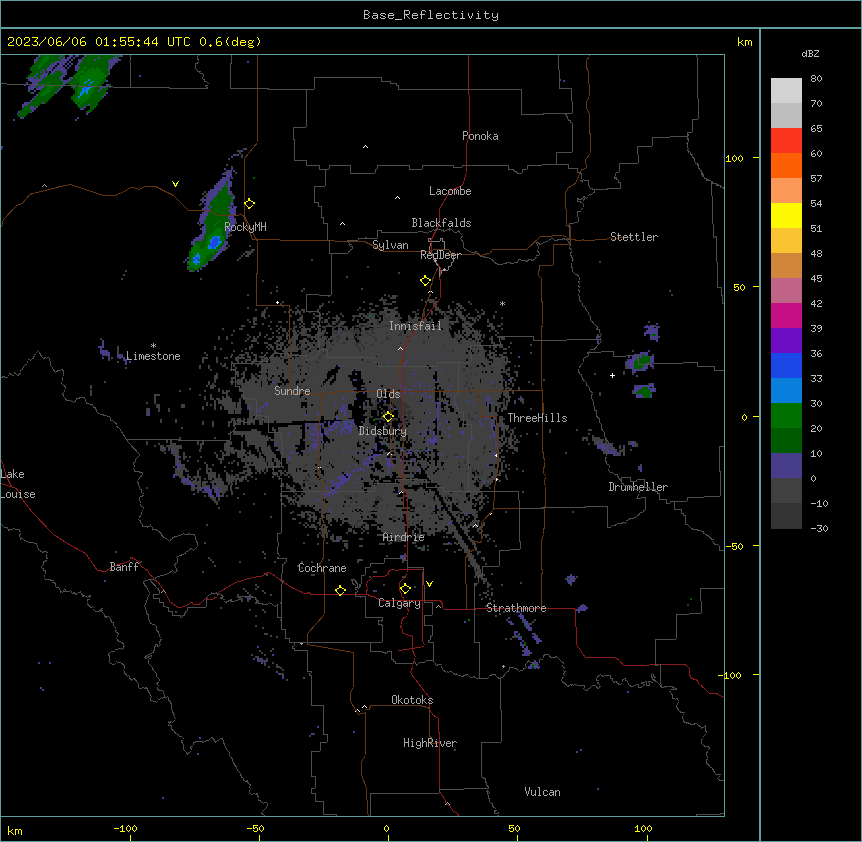This screenshot has height=842, width=862.
Task: Click the white plus marker west of Drumheller storms
Action: (612, 375)
